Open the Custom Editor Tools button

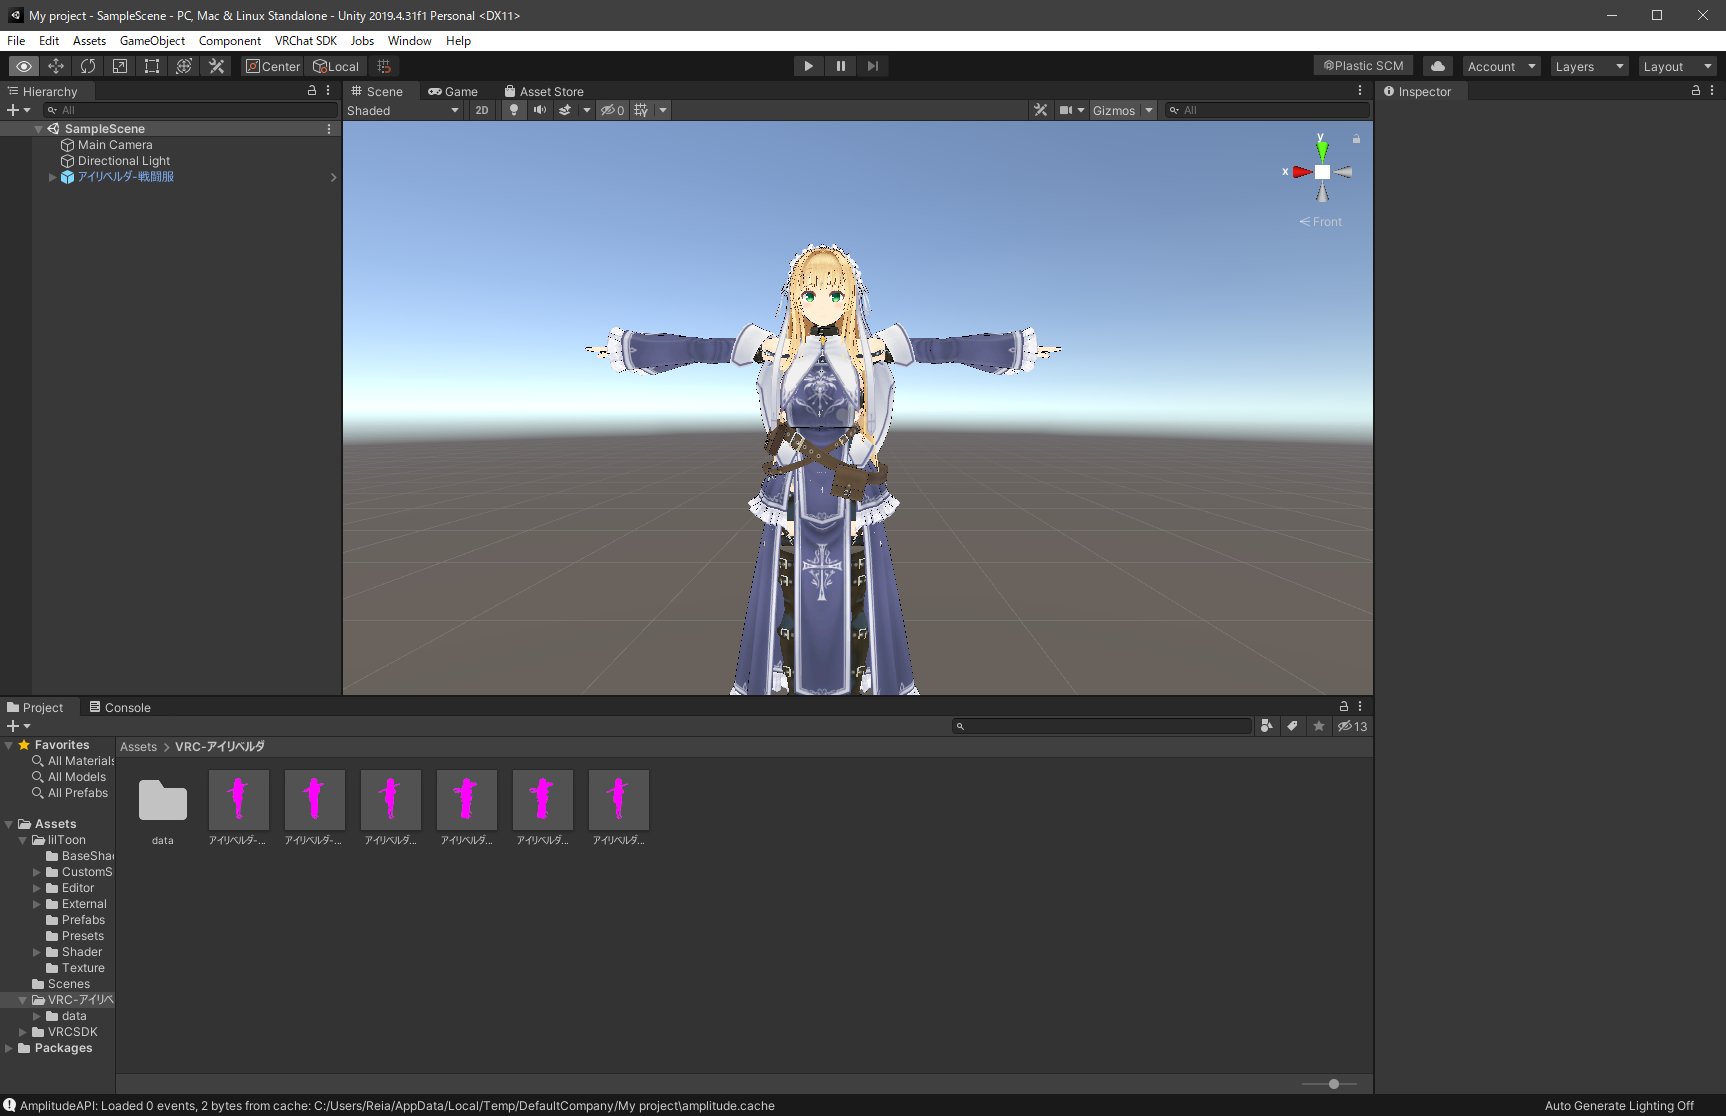click(x=217, y=66)
